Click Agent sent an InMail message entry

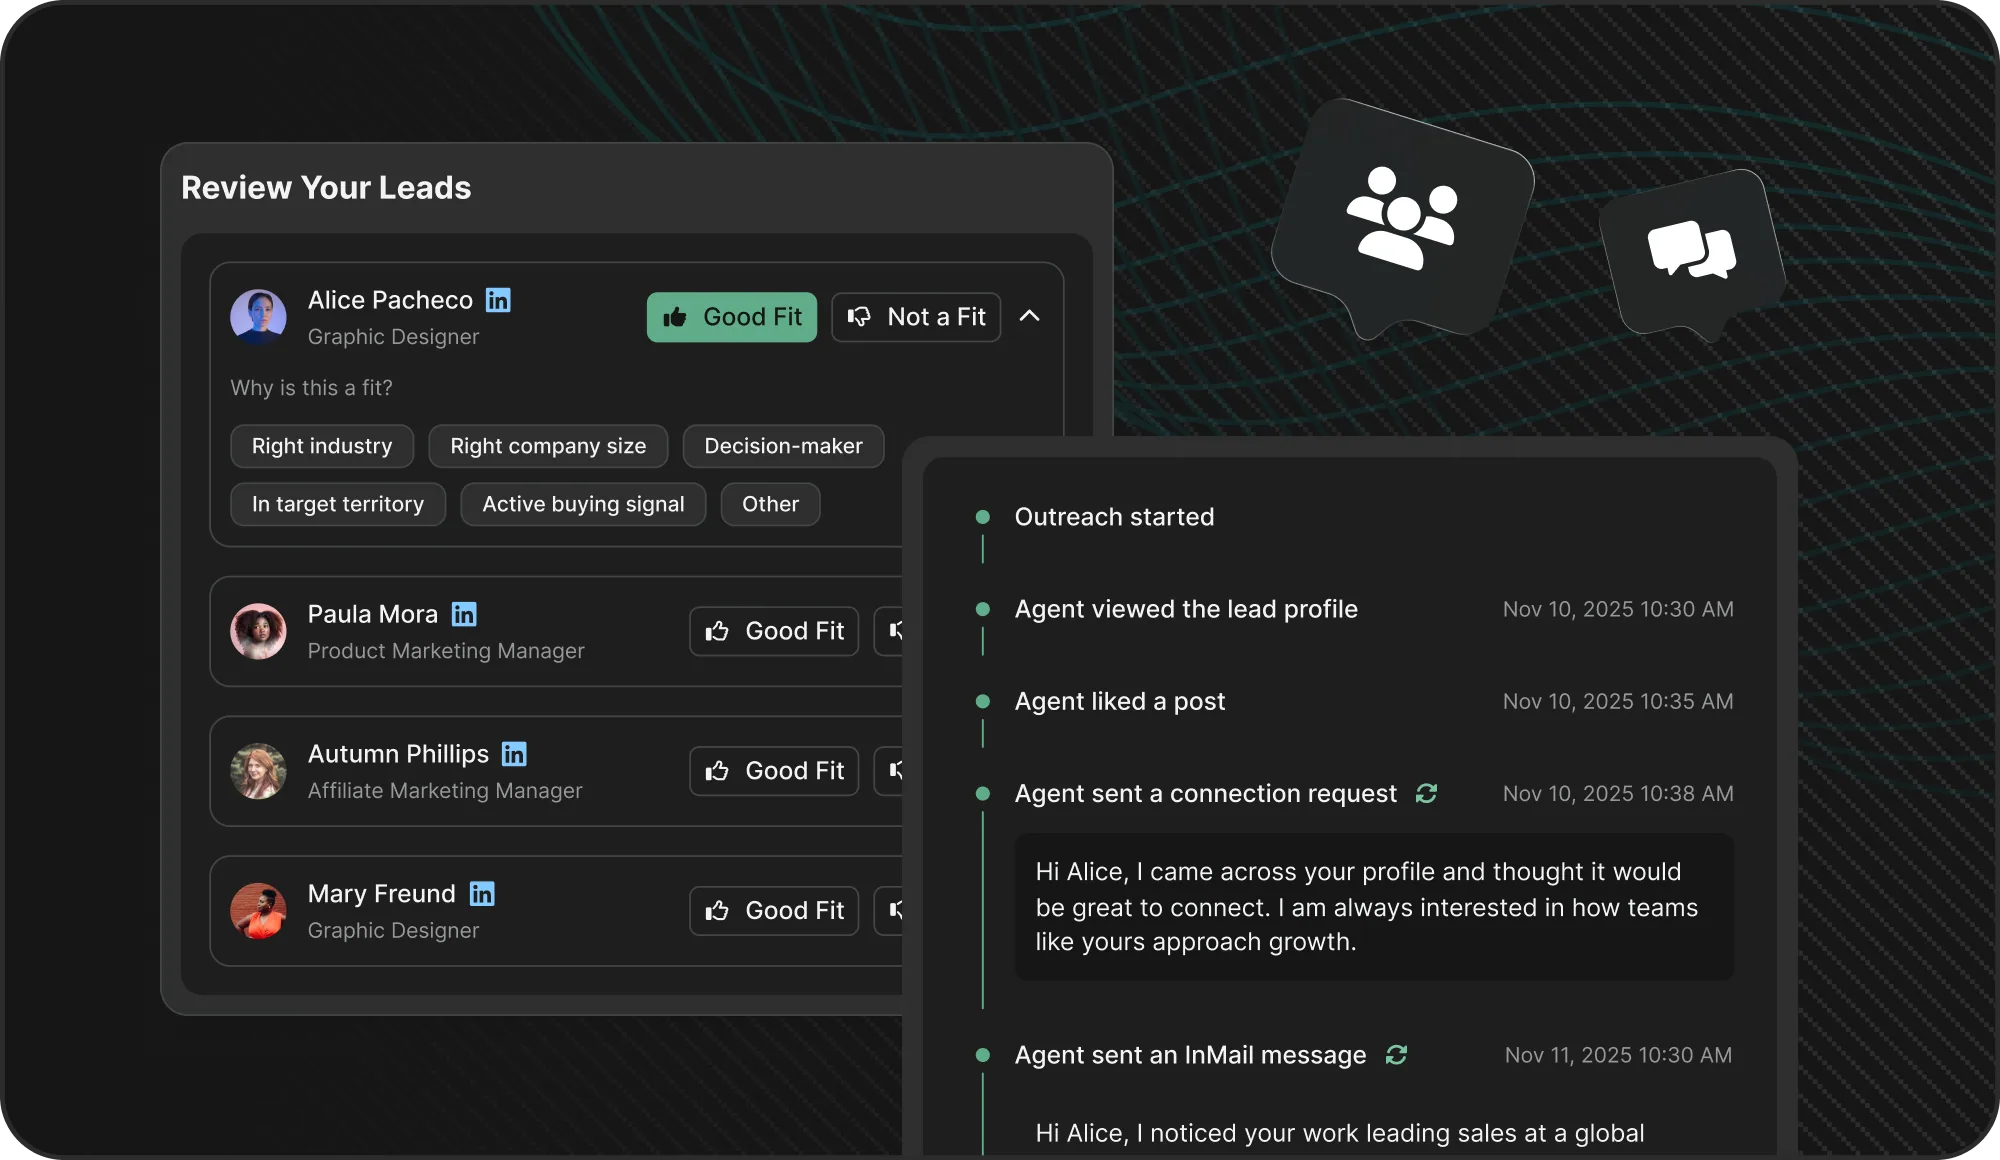point(1190,1055)
